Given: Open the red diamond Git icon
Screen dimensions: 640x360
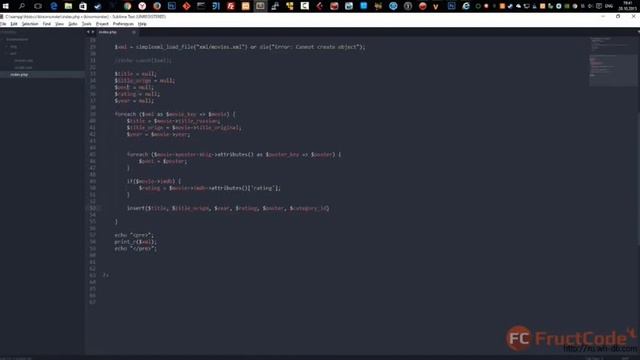Looking at the screenshot, I should click(x=187, y=6).
